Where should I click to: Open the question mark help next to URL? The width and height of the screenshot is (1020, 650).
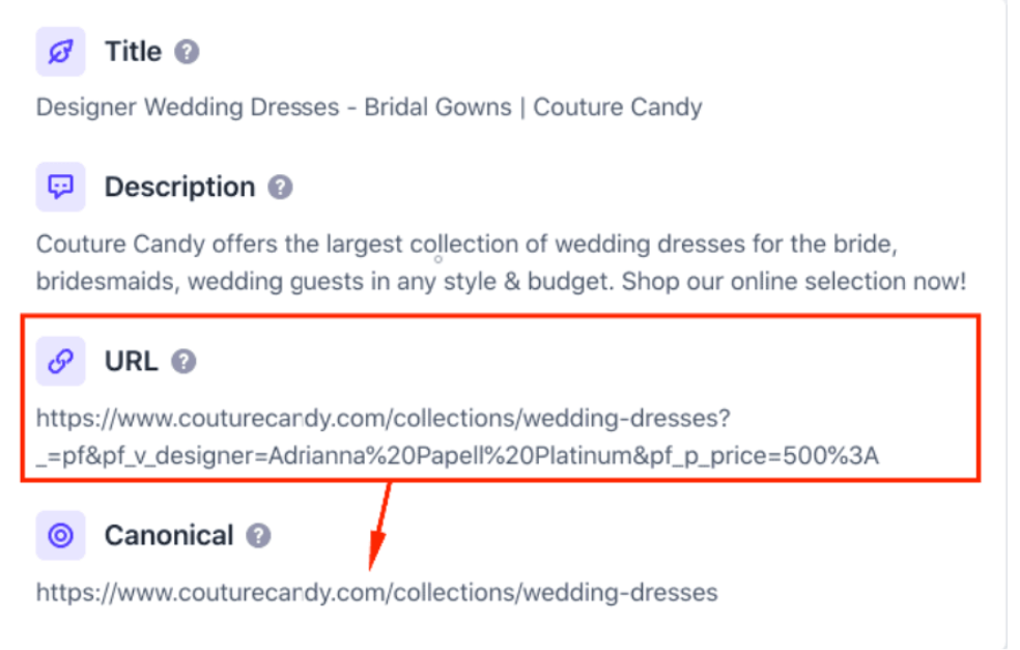[x=183, y=361]
